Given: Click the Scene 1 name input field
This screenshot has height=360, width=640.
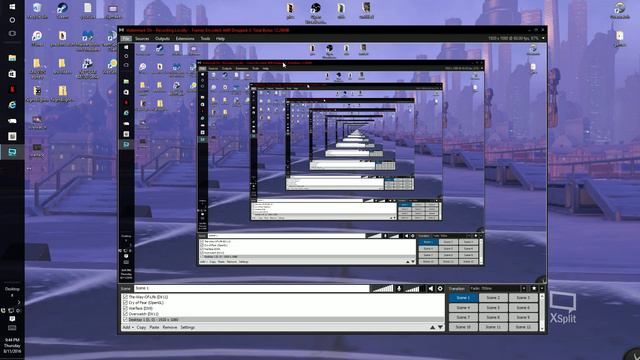Looking at the screenshot, I should coord(251,289).
